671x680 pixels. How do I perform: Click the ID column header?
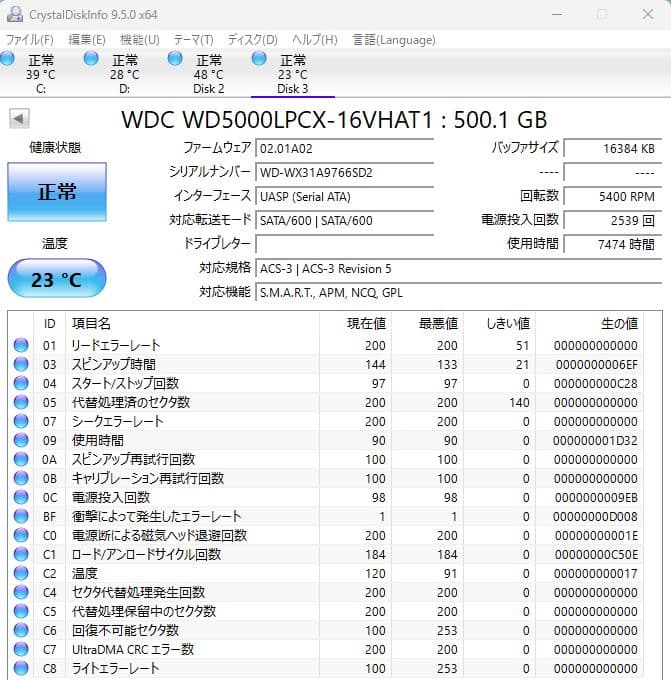(49, 324)
